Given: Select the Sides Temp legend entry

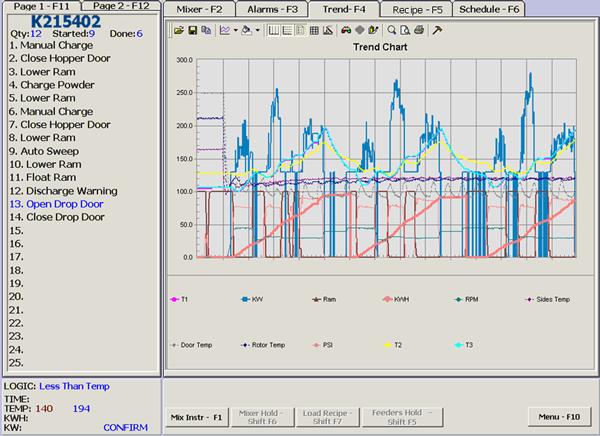Looking at the screenshot, I should coord(548,299).
